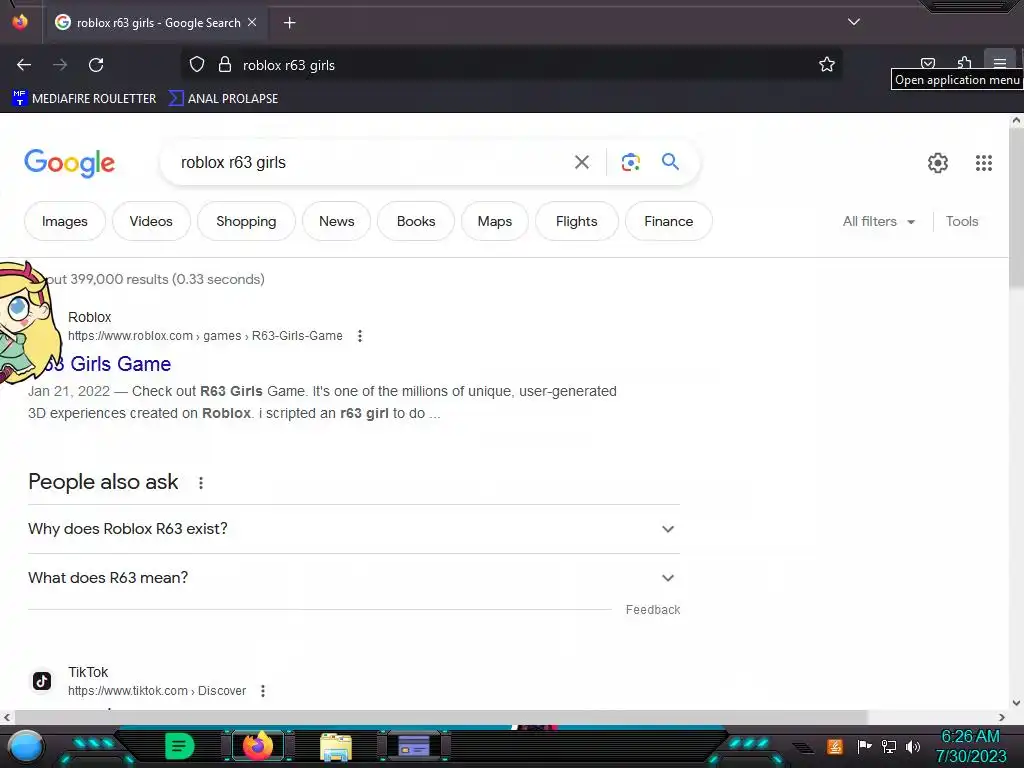Open the Videos filter tab
Viewport: 1024px width, 768px height.
tap(151, 221)
